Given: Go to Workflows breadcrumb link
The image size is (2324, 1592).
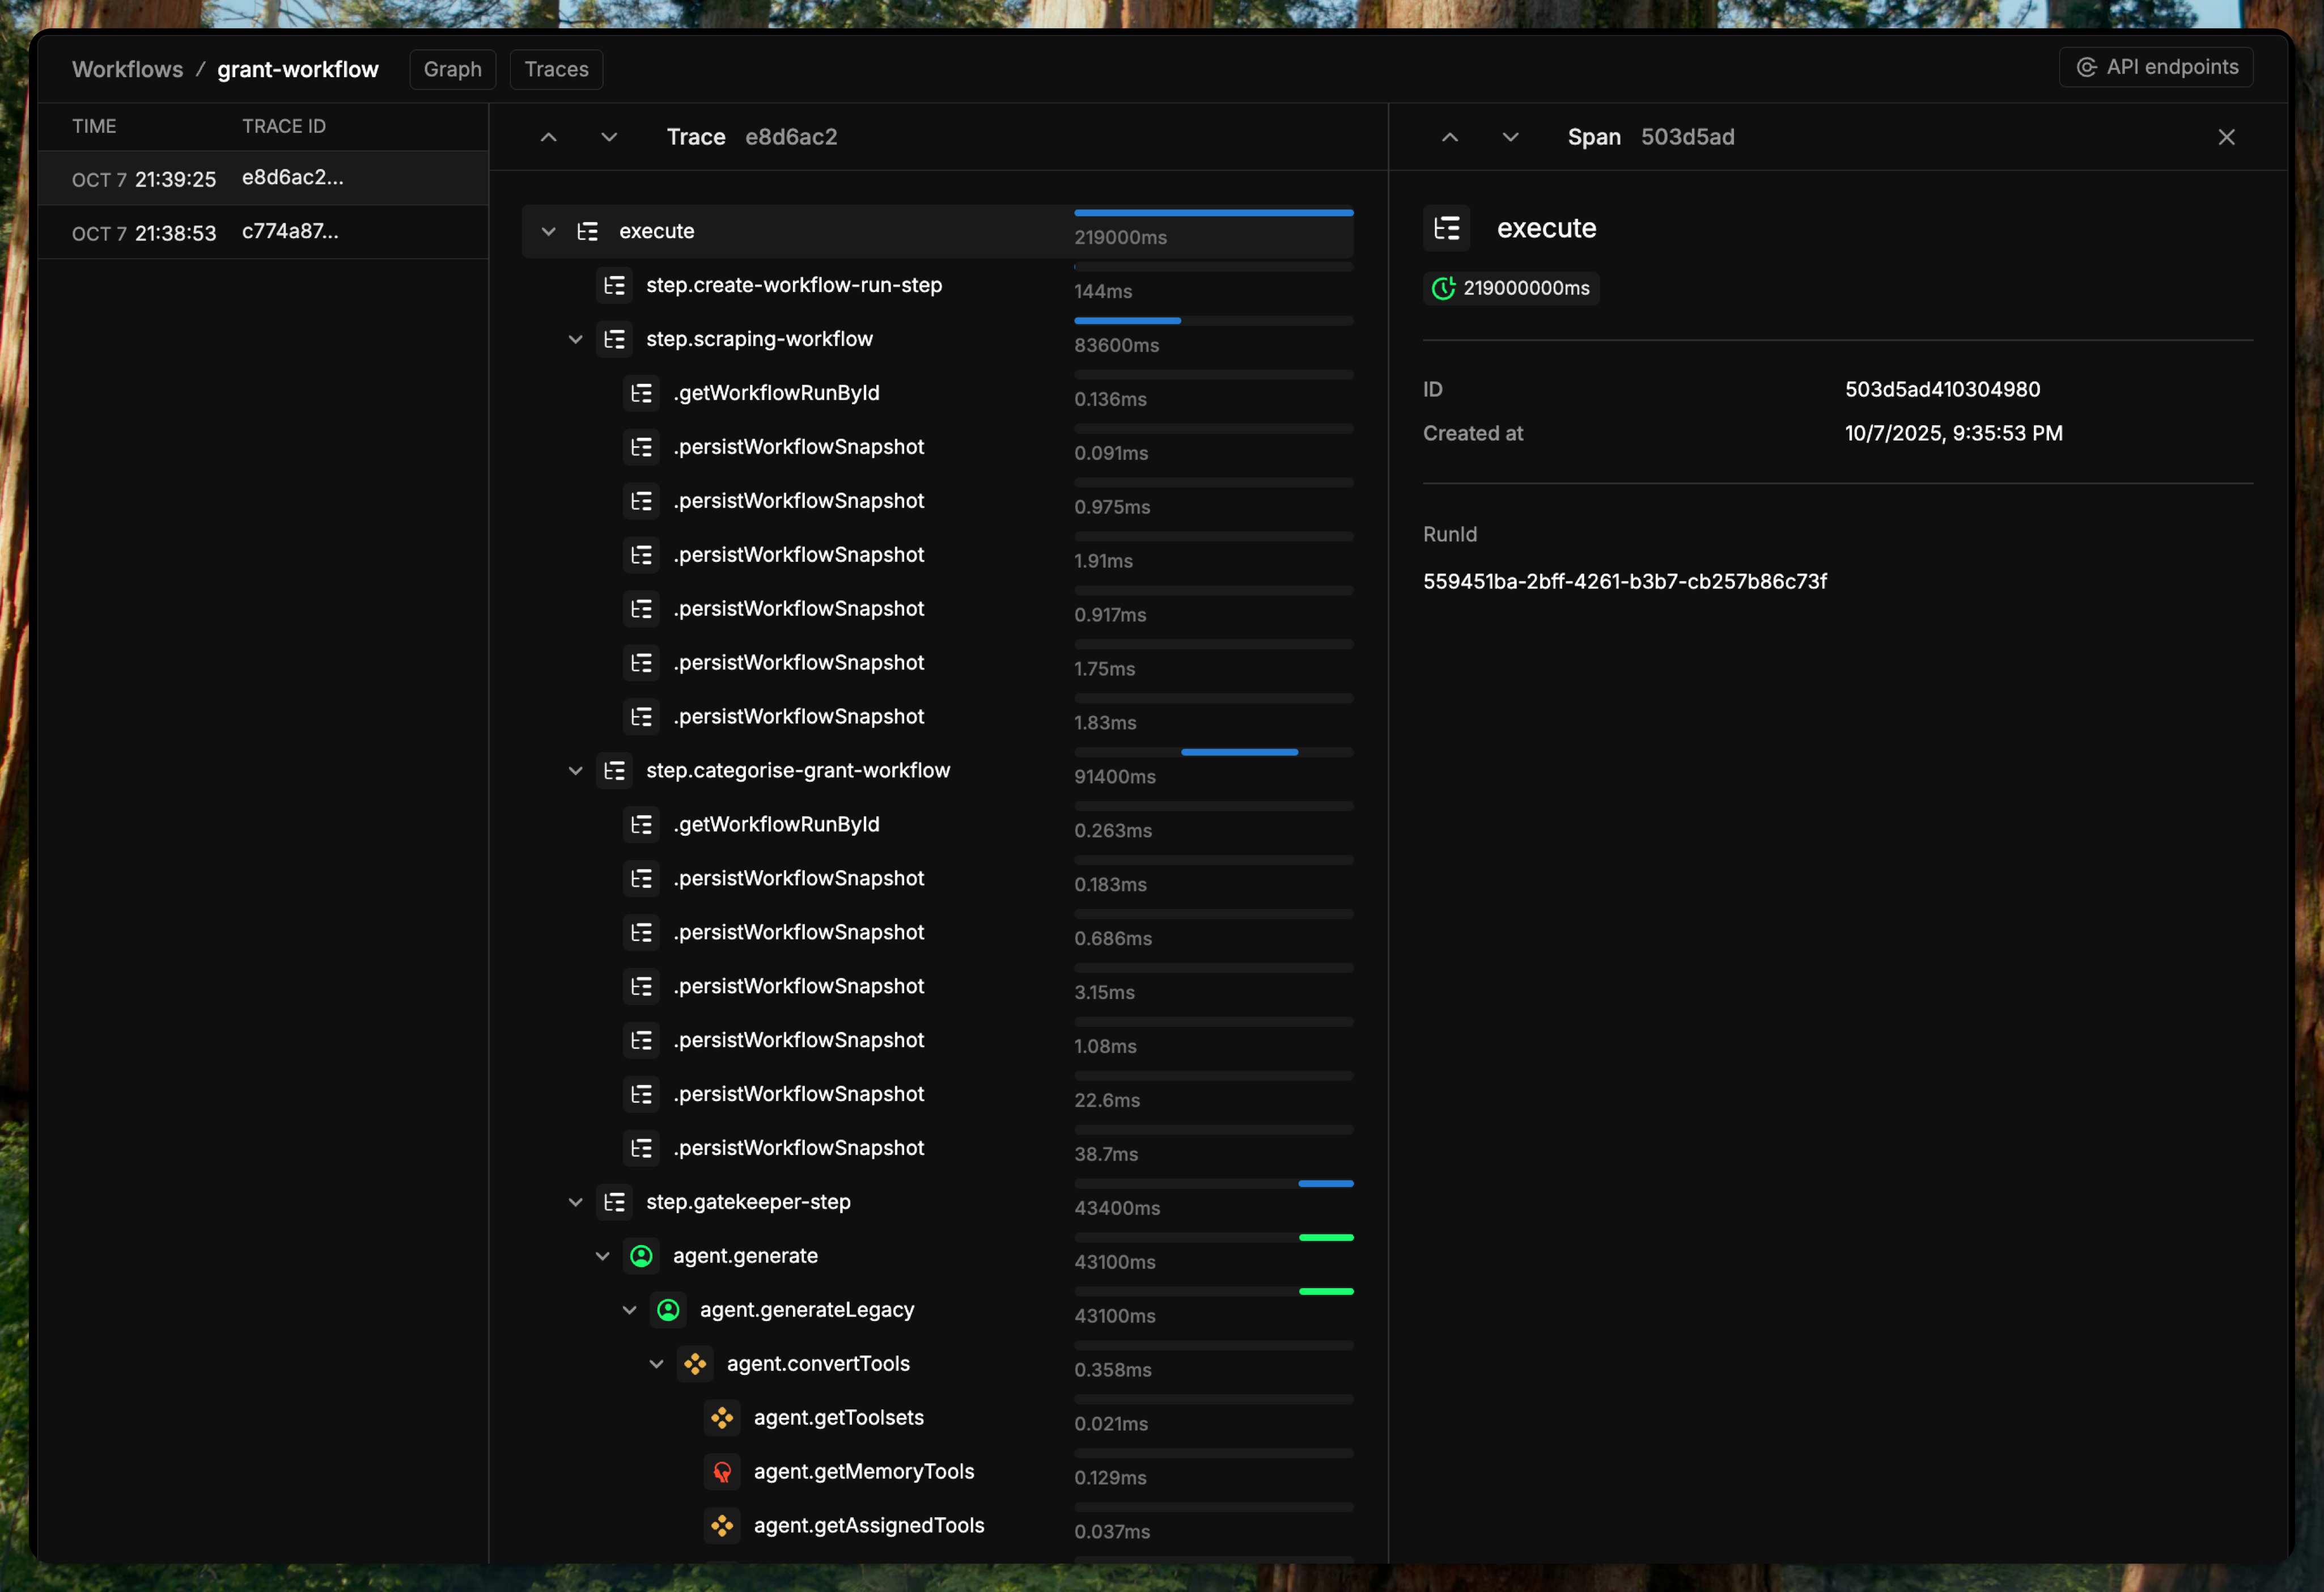Looking at the screenshot, I should point(127,70).
